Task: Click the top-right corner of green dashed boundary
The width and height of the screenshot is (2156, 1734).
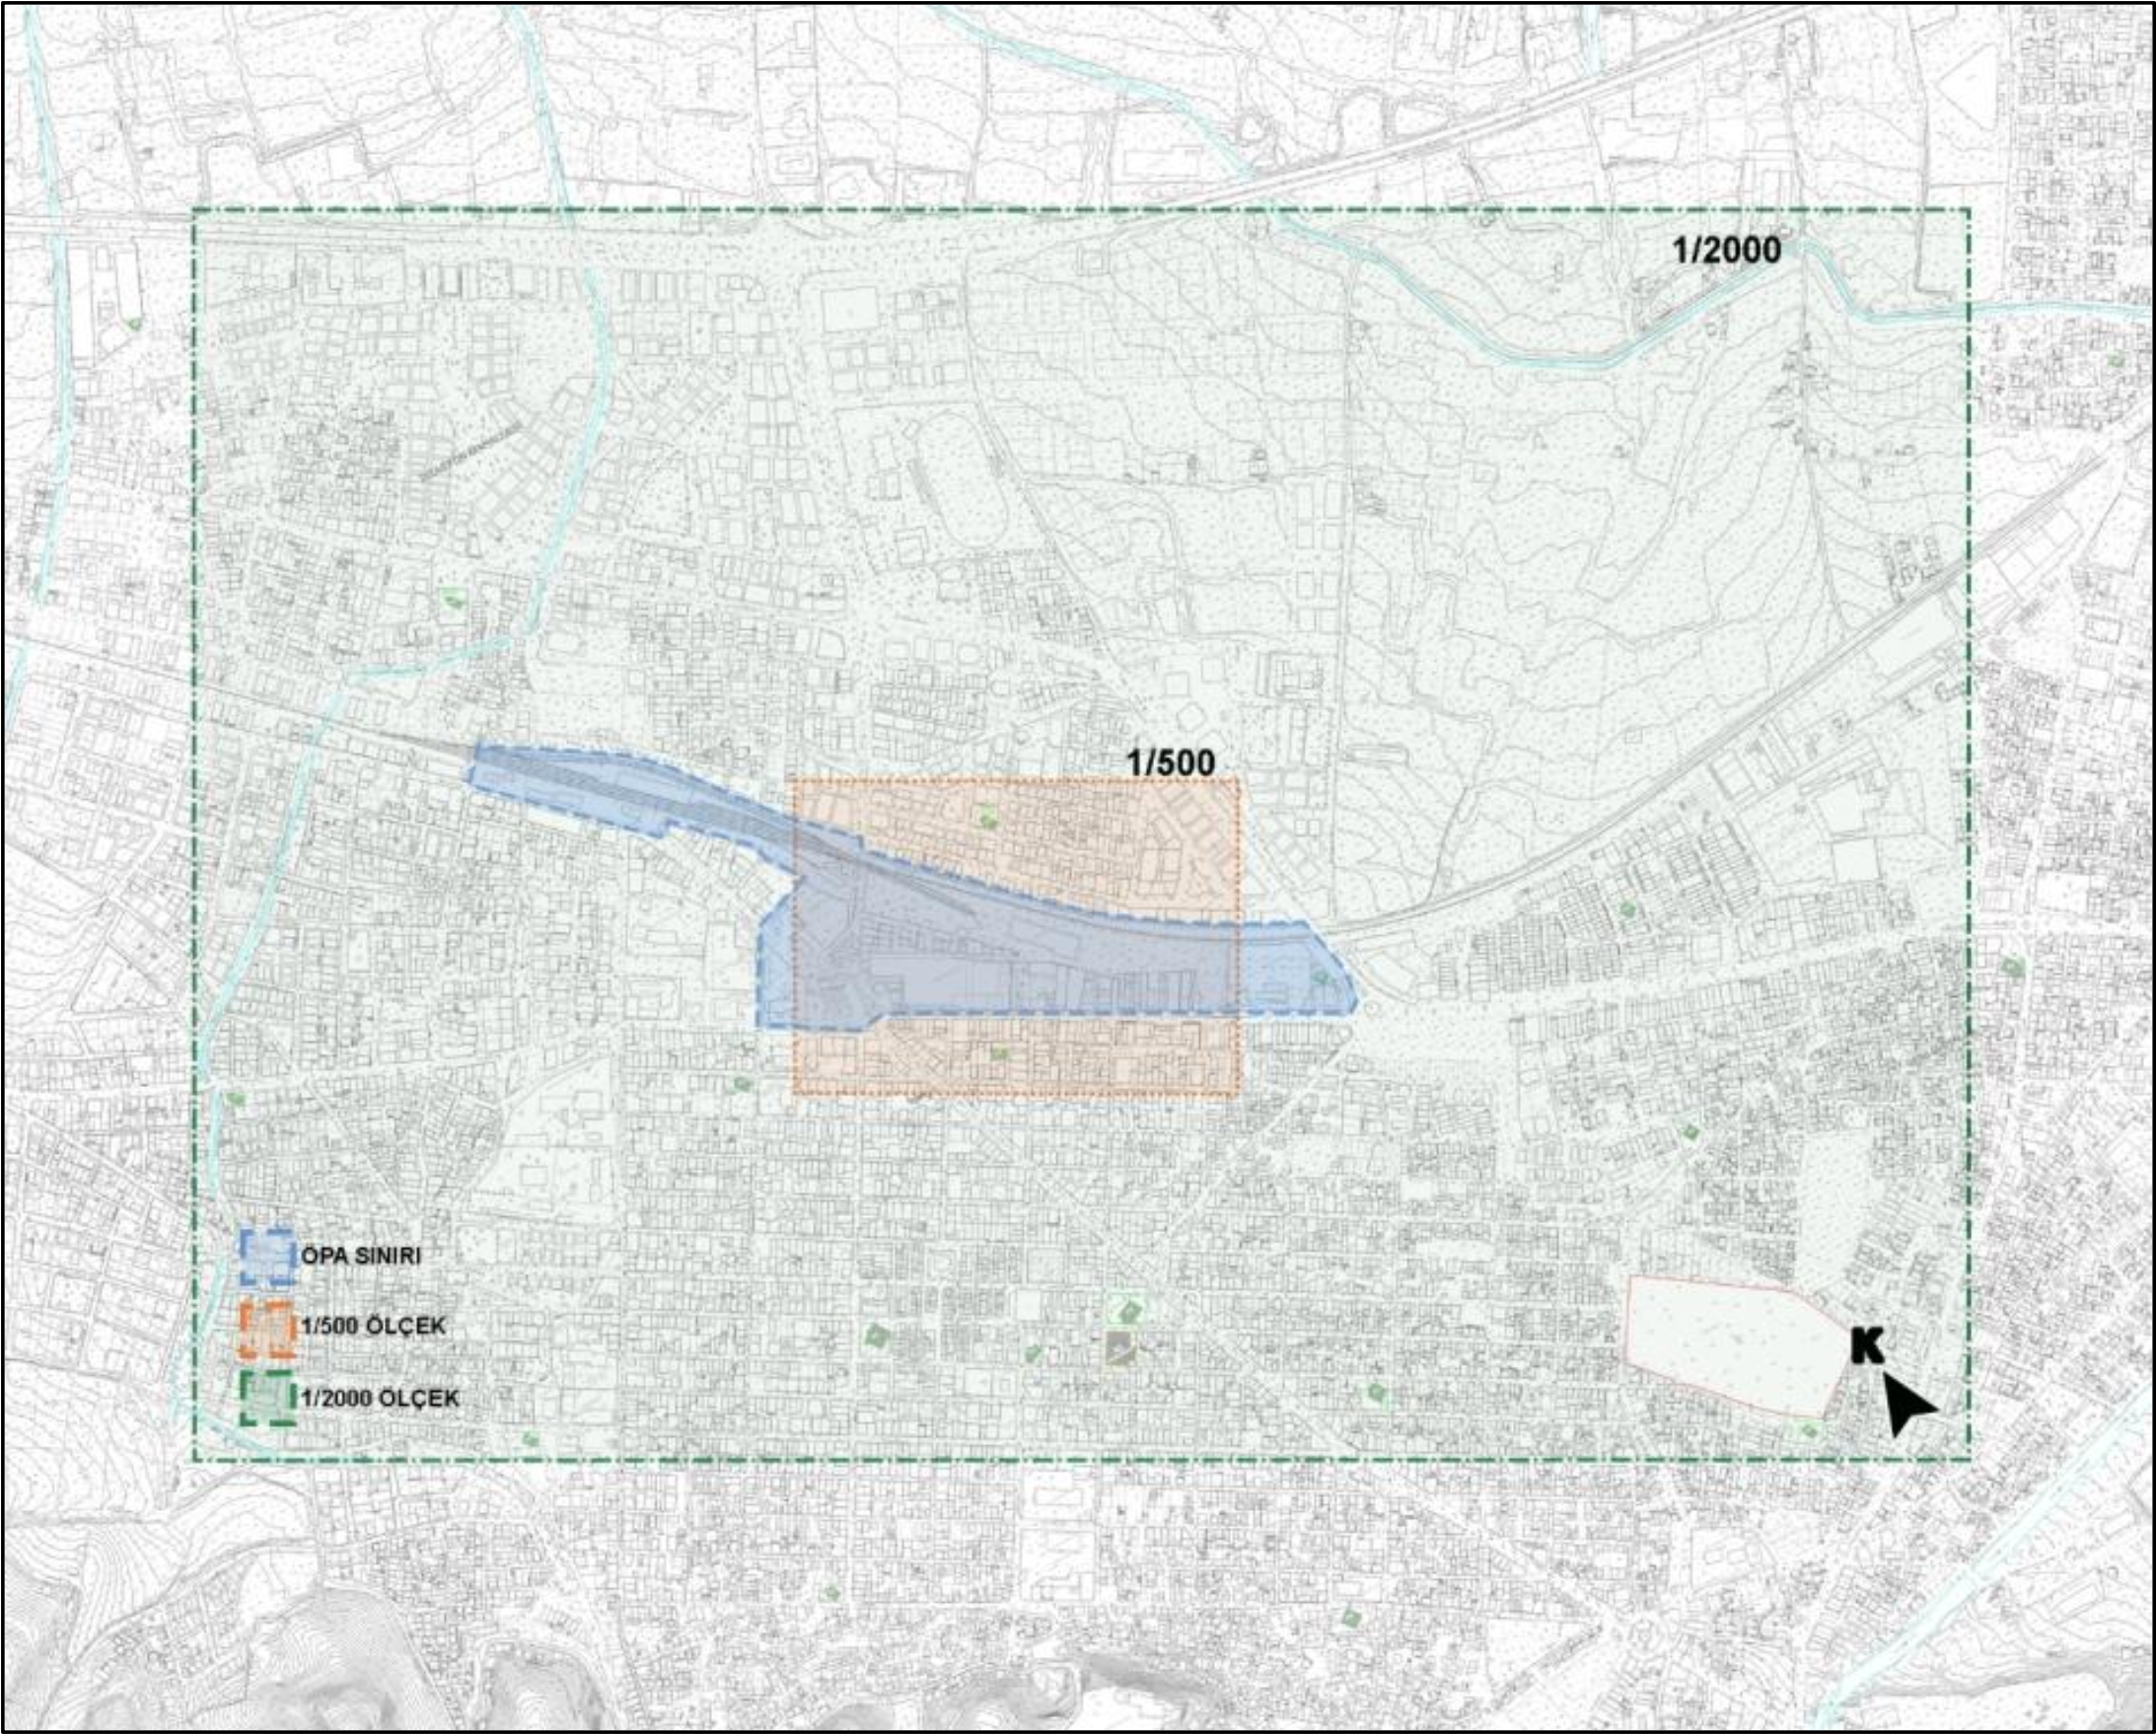Action: pyautogui.click(x=1968, y=210)
